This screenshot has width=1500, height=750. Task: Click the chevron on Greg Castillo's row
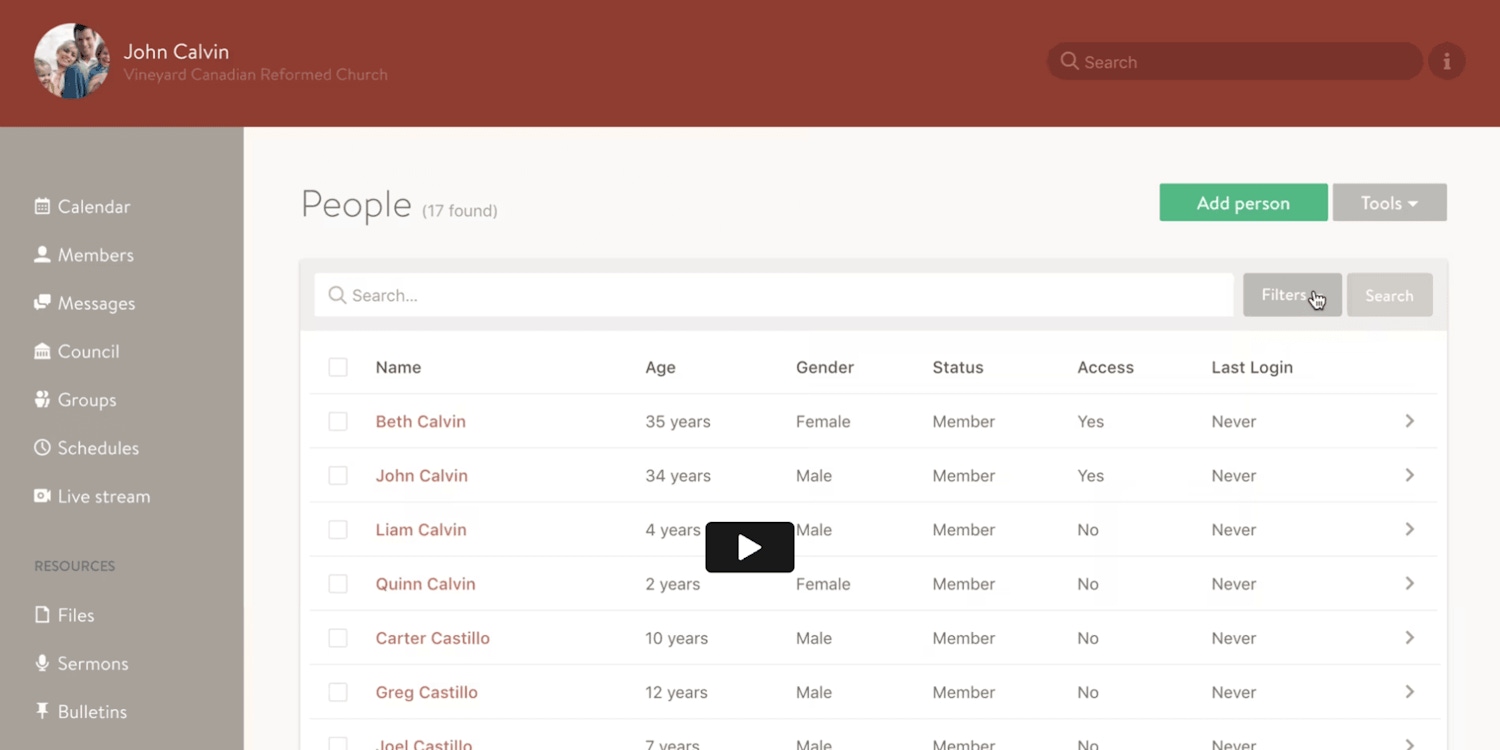click(1409, 692)
